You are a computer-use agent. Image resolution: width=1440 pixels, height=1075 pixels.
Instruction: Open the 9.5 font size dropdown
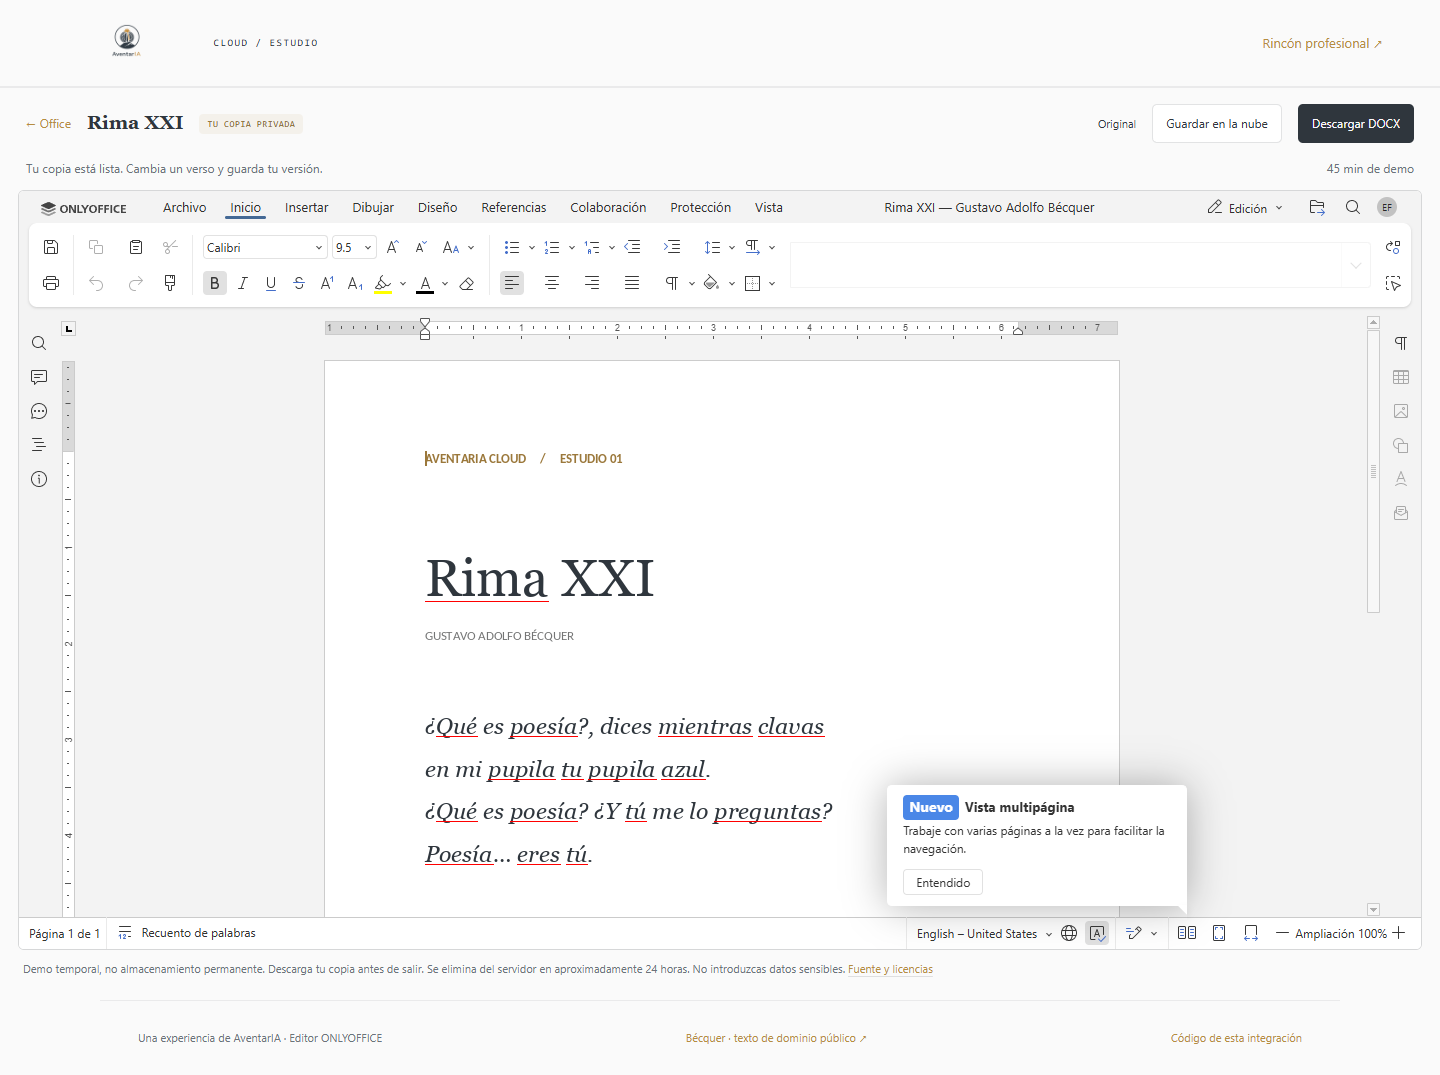(368, 248)
